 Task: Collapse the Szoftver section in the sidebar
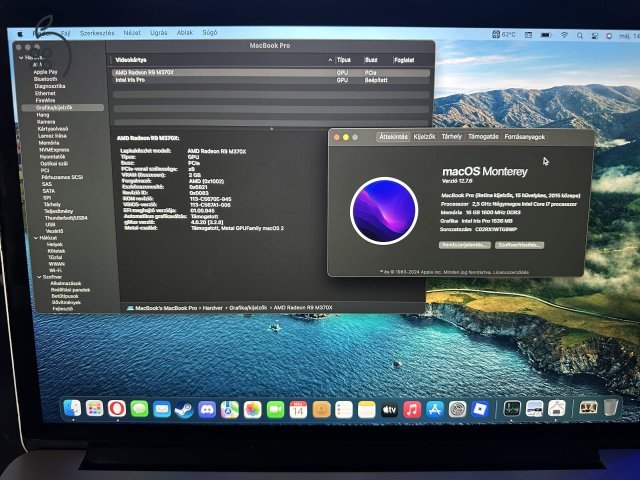click(x=39, y=277)
